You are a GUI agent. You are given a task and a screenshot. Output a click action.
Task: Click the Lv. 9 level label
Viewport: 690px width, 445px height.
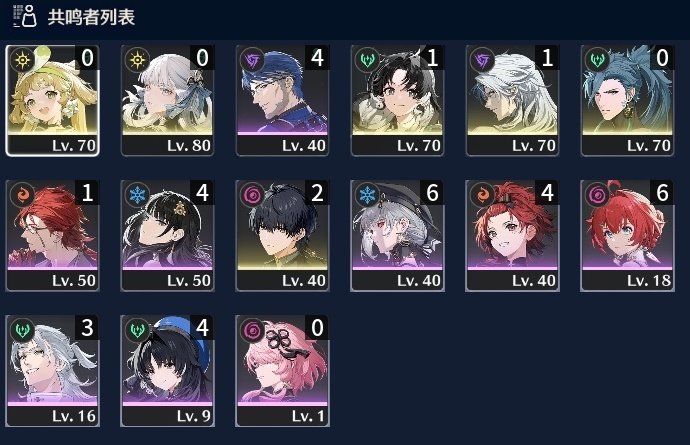(194, 416)
